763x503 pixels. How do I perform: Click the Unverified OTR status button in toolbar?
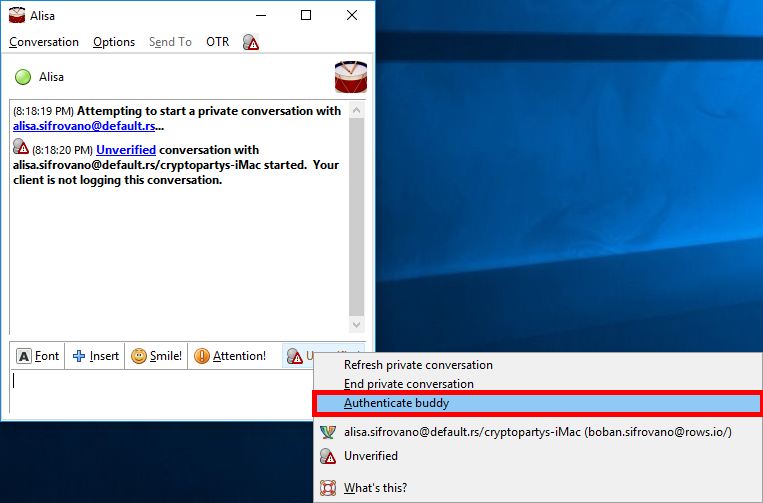tap(298, 356)
